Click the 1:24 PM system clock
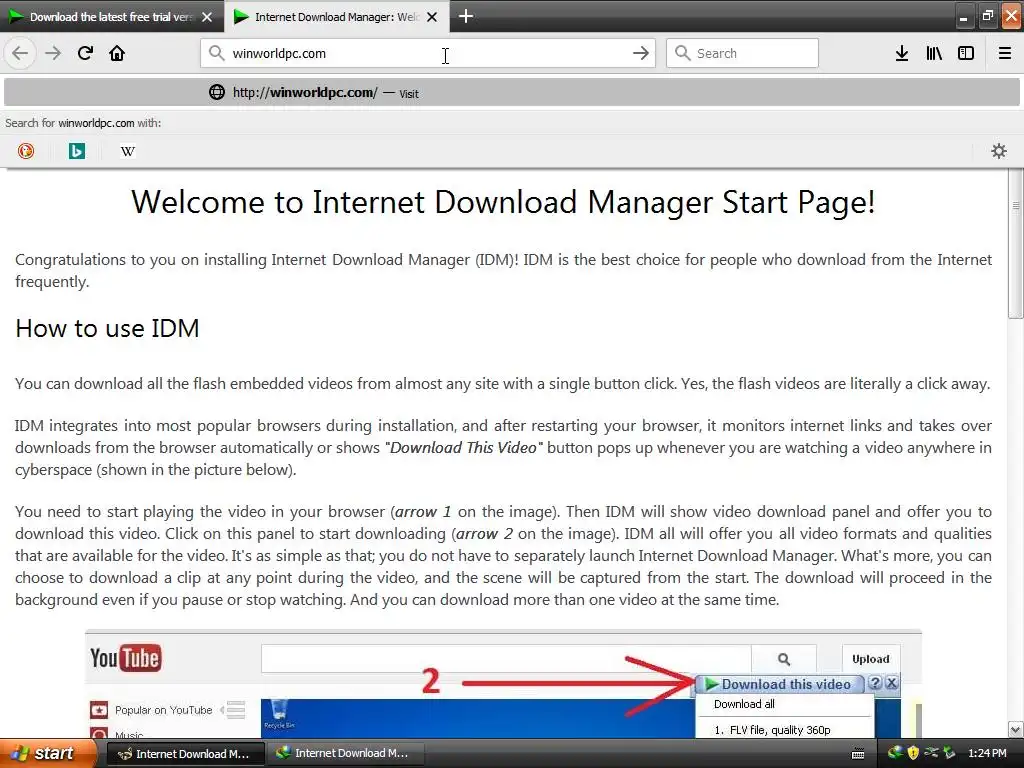Image resolution: width=1024 pixels, height=768 pixels. (987, 753)
